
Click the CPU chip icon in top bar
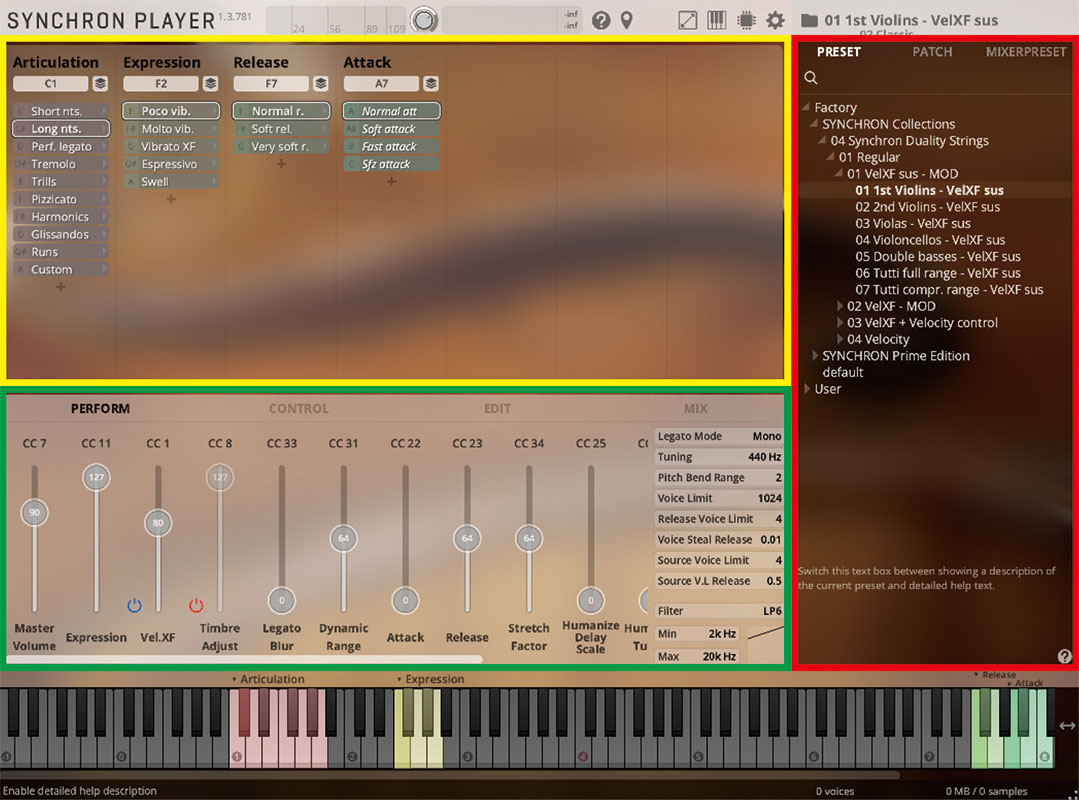746,20
